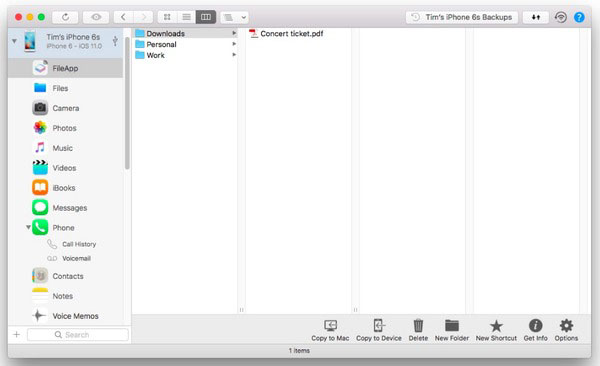Go forward with the right arrow

(143, 17)
